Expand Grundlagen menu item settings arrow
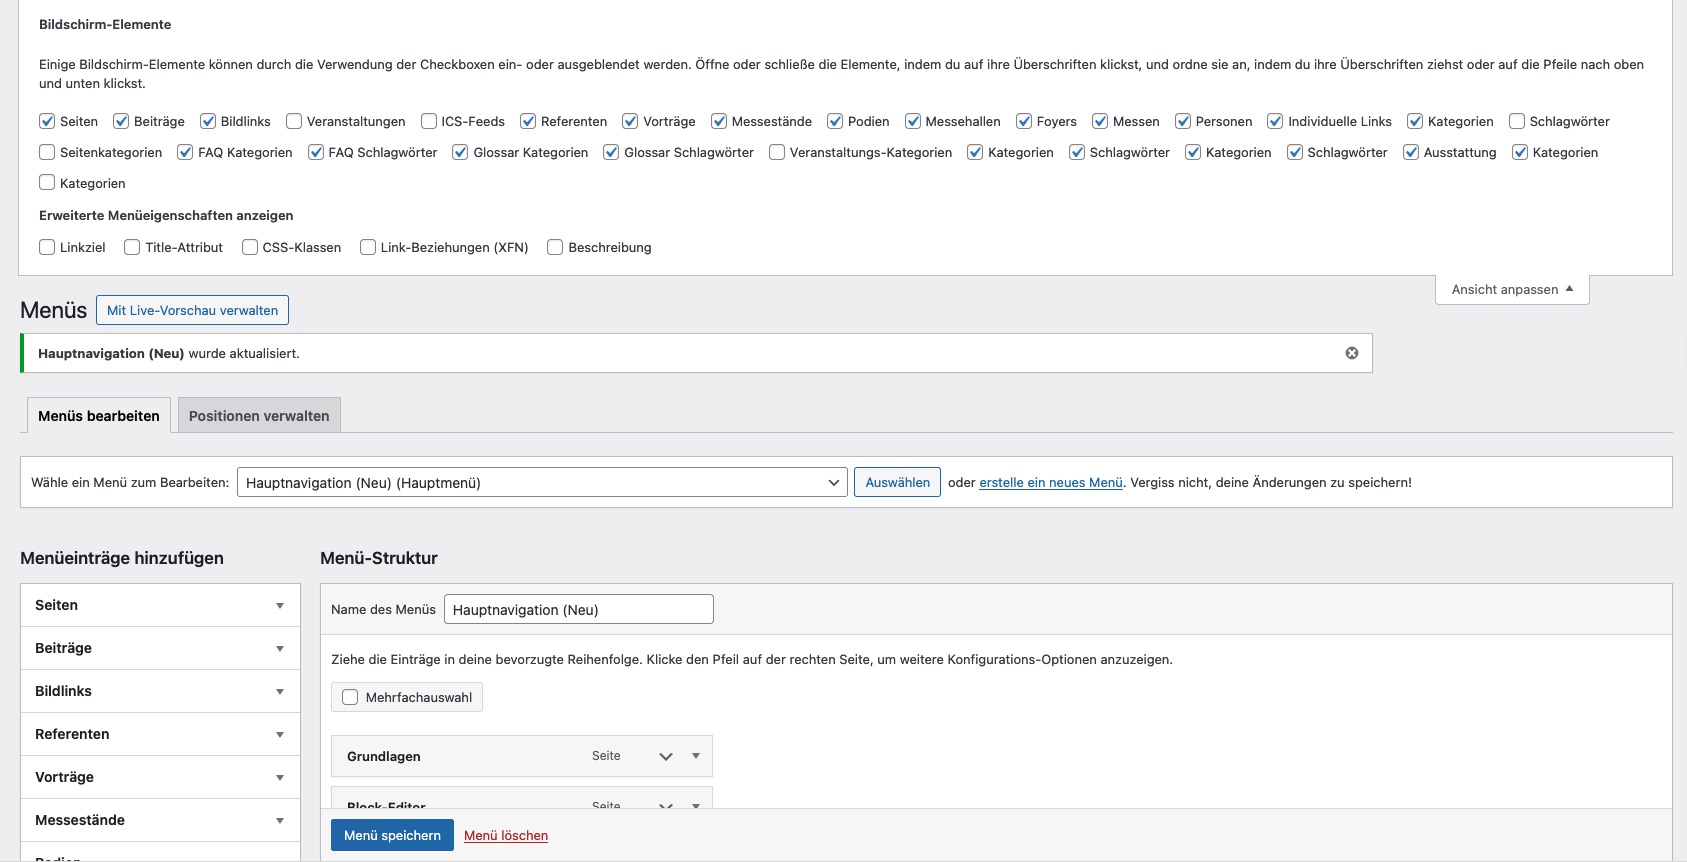Image resolution: width=1687 pixels, height=862 pixels. (x=696, y=756)
